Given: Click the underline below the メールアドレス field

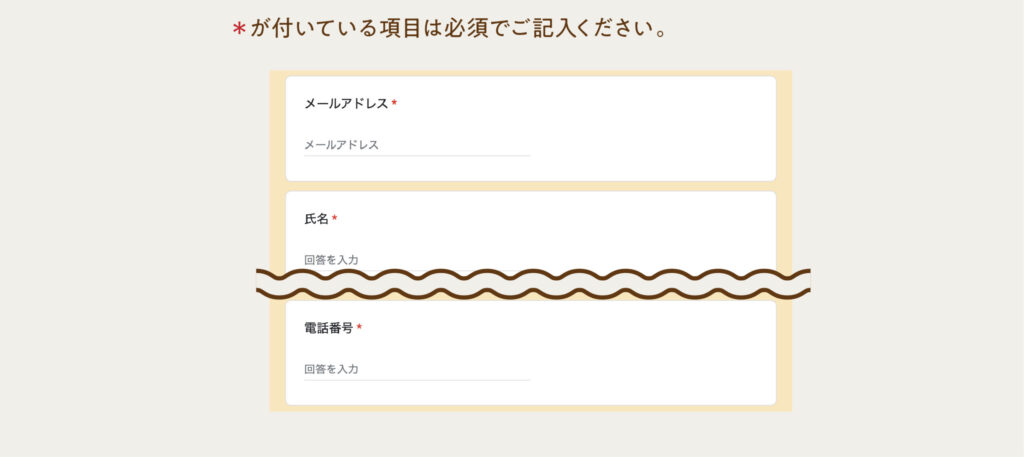Looking at the screenshot, I should (416, 156).
